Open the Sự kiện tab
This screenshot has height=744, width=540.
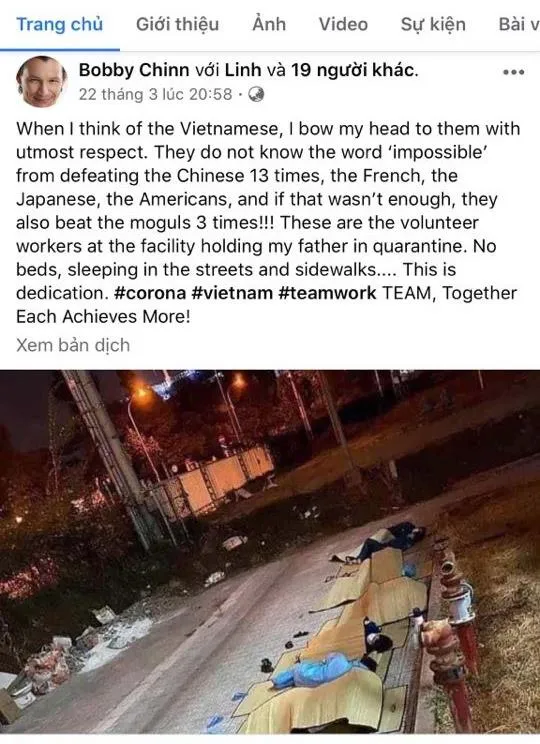(x=433, y=25)
